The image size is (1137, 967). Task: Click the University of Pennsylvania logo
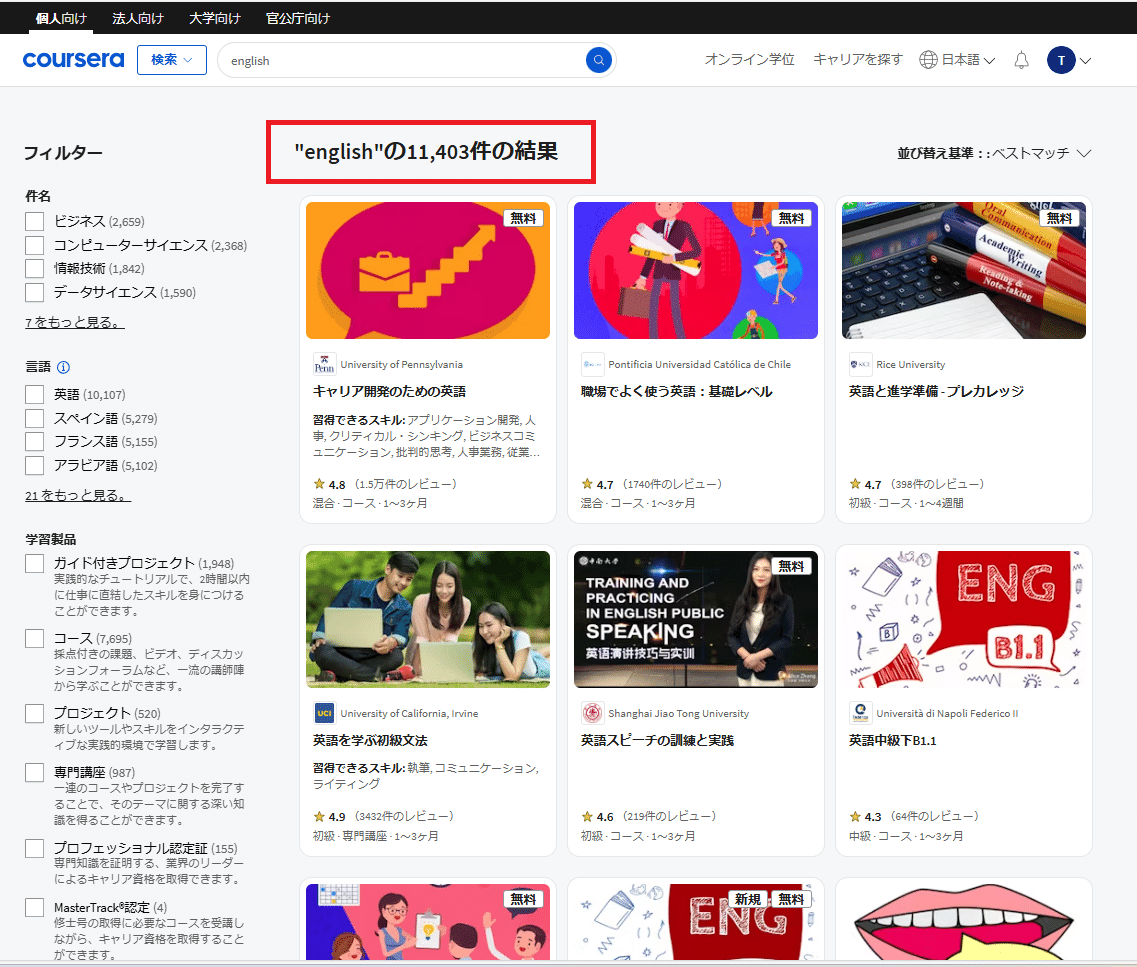(x=324, y=364)
